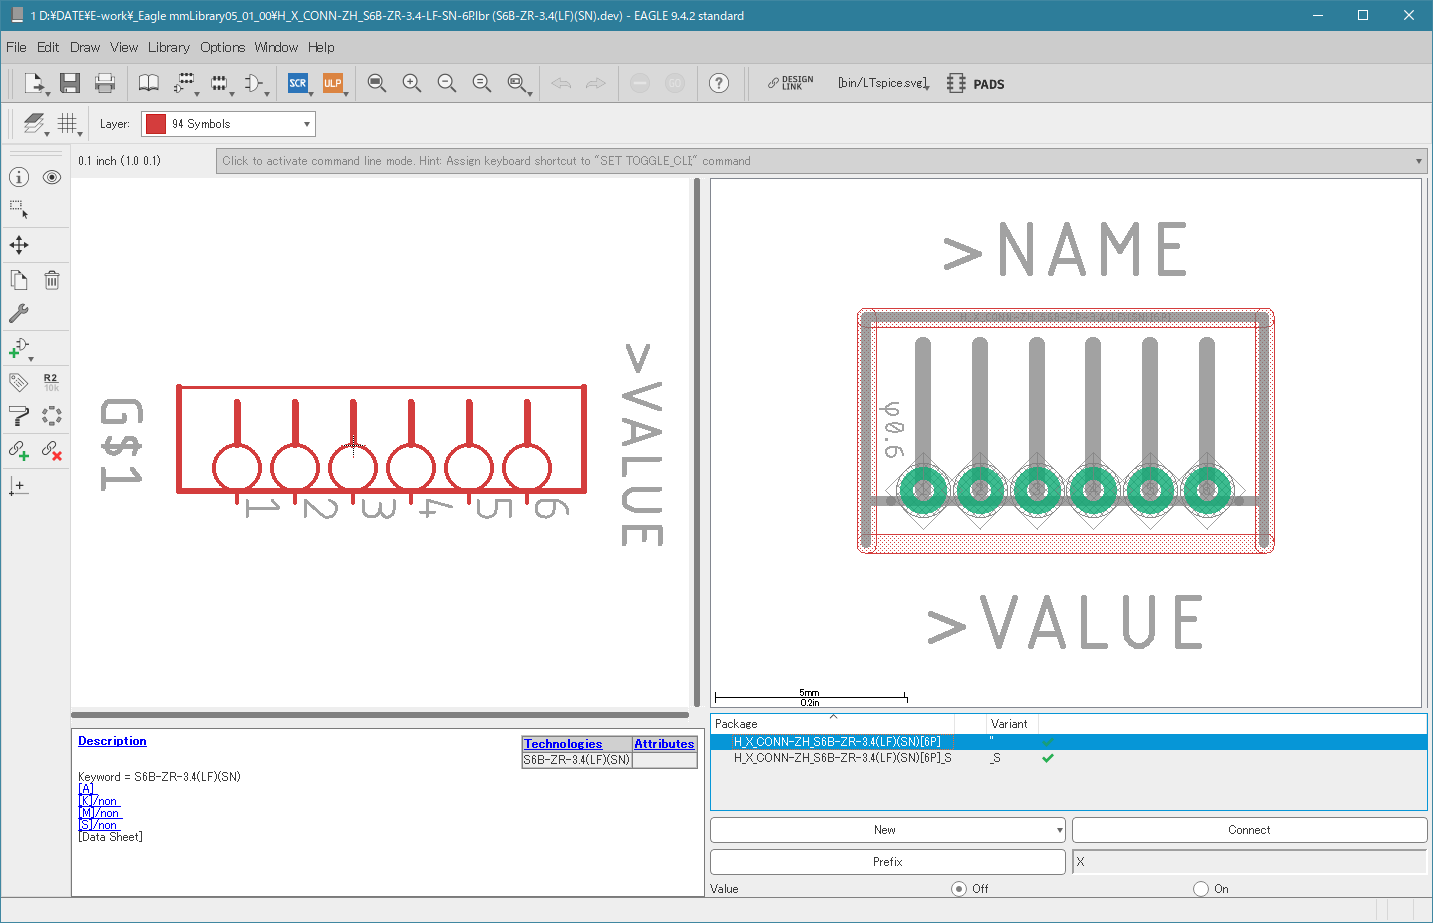Toggle the Show eye tool
The height and width of the screenshot is (923, 1433).
coord(52,177)
